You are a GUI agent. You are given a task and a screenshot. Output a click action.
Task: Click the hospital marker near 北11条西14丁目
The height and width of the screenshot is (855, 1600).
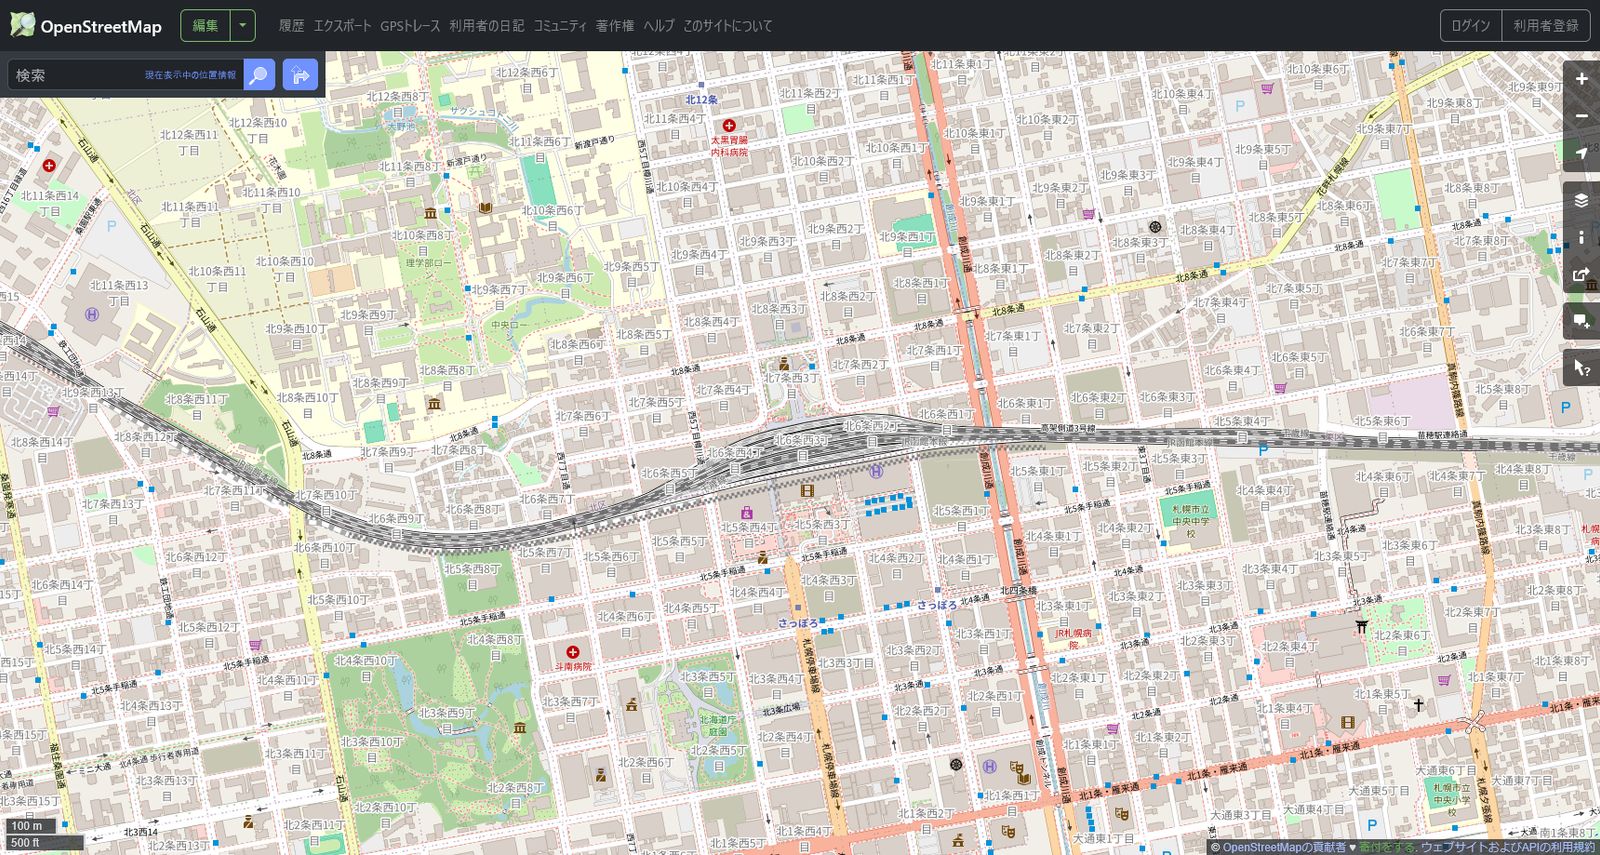(x=49, y=165)
